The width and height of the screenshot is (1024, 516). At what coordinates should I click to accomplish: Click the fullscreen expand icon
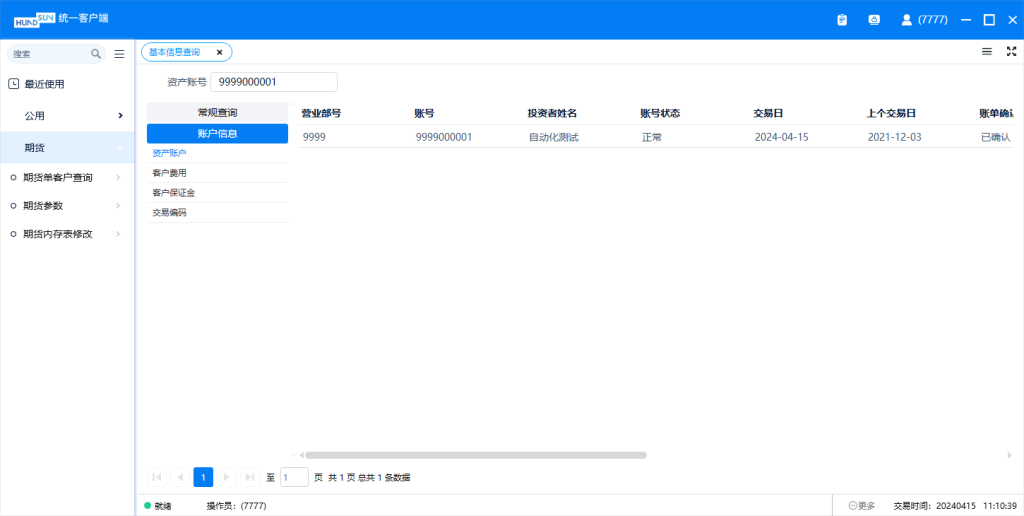tap(1011, 51)
